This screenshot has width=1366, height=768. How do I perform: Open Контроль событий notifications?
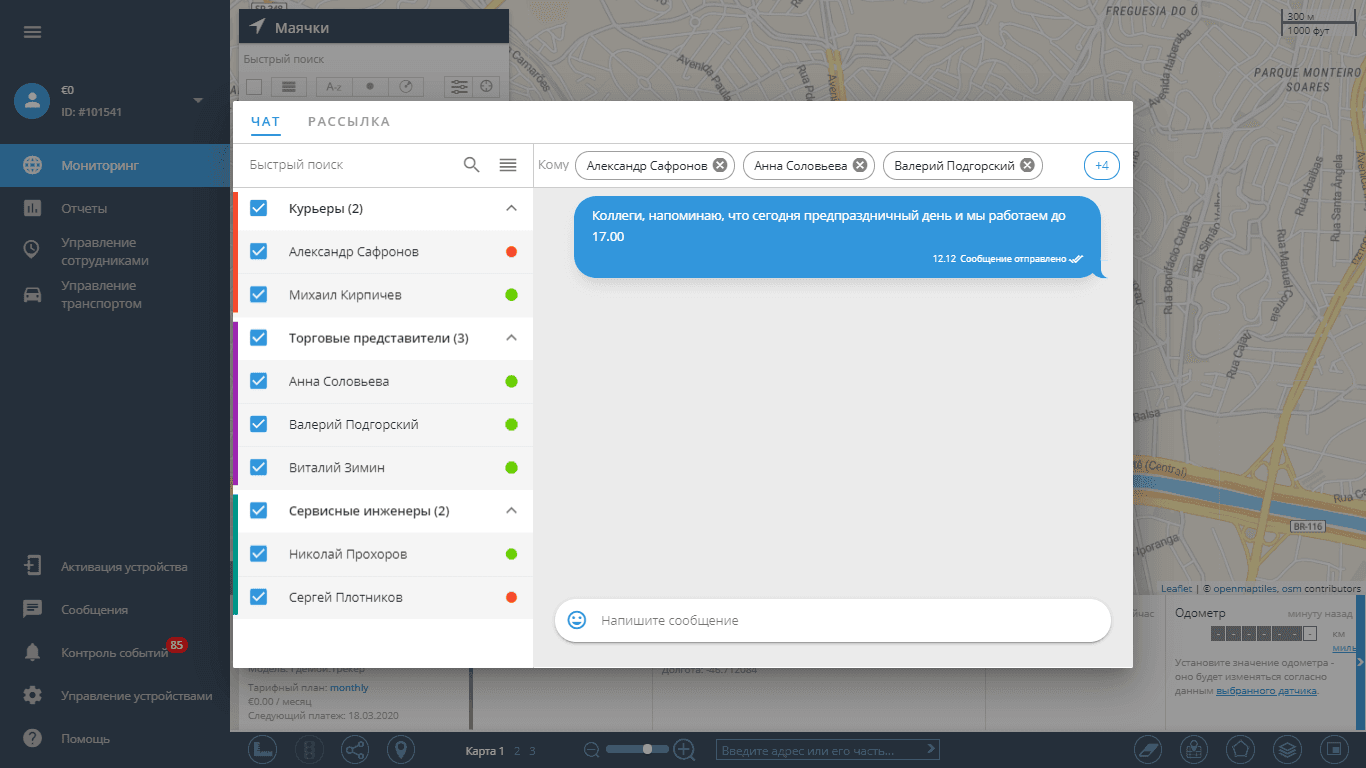coord(115,652)
